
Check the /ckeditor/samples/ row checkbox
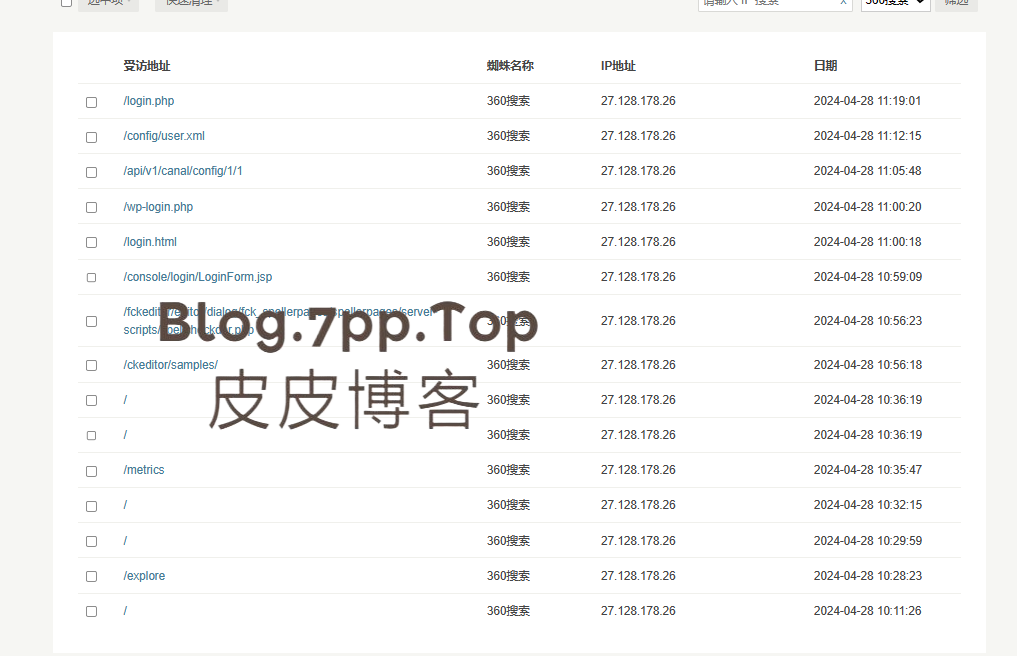[92, 365]
